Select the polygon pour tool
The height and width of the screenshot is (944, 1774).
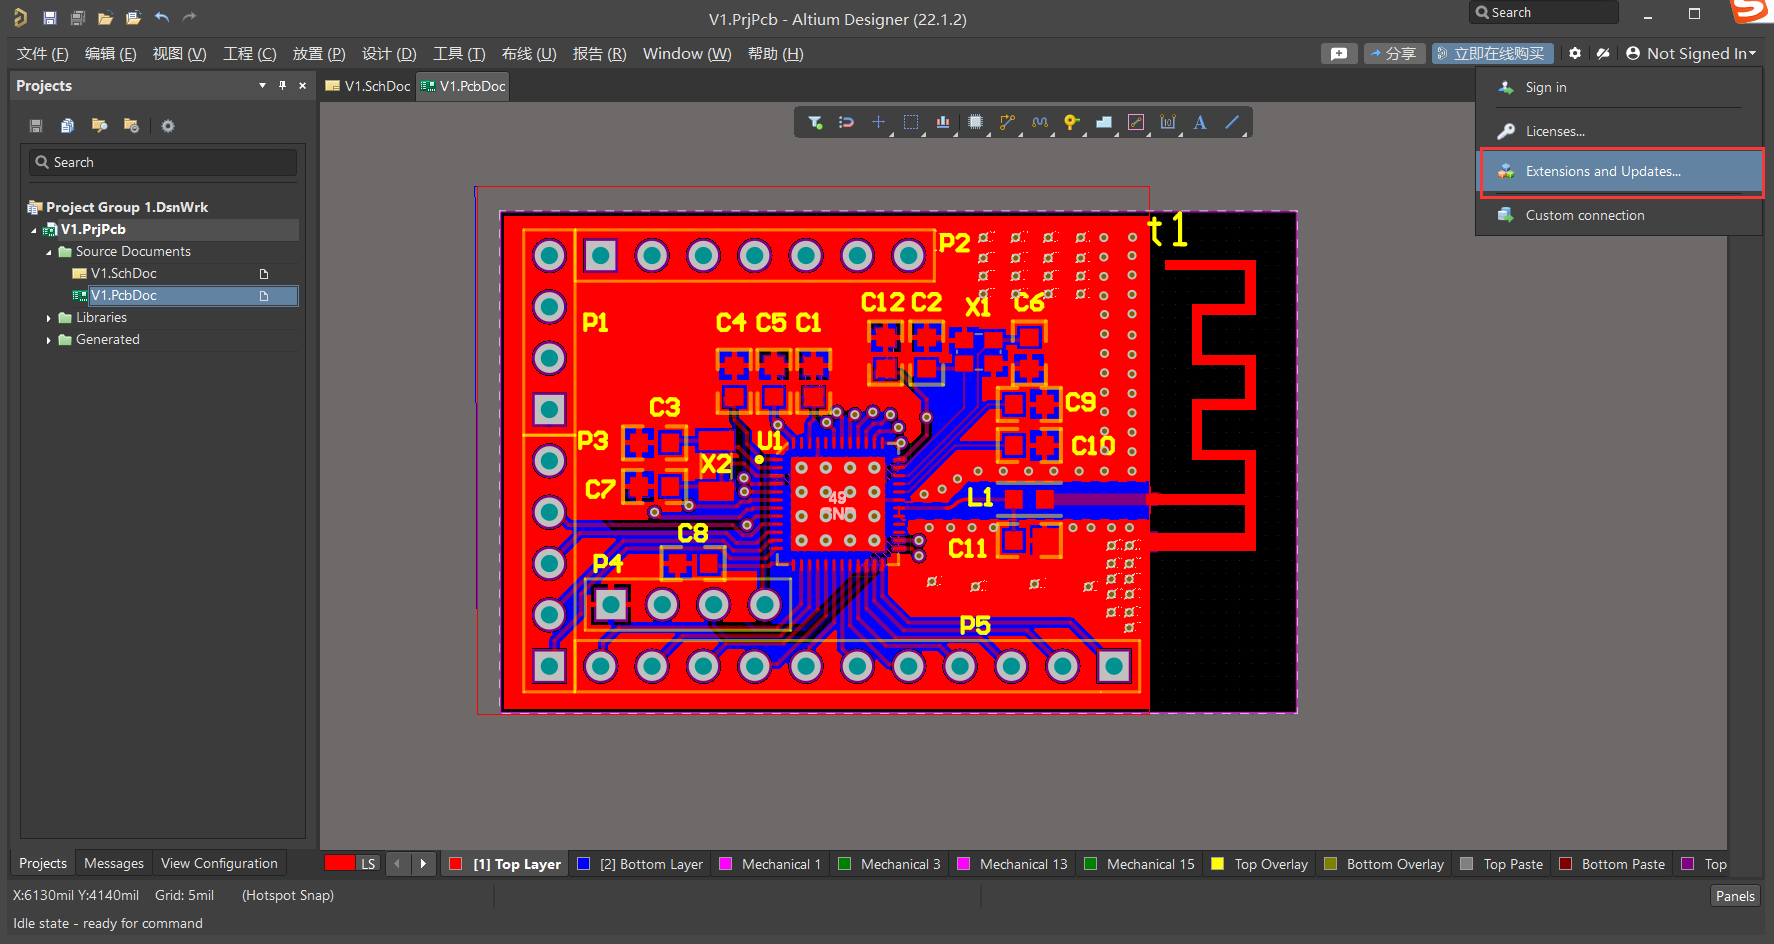(x=1103, y=122)
